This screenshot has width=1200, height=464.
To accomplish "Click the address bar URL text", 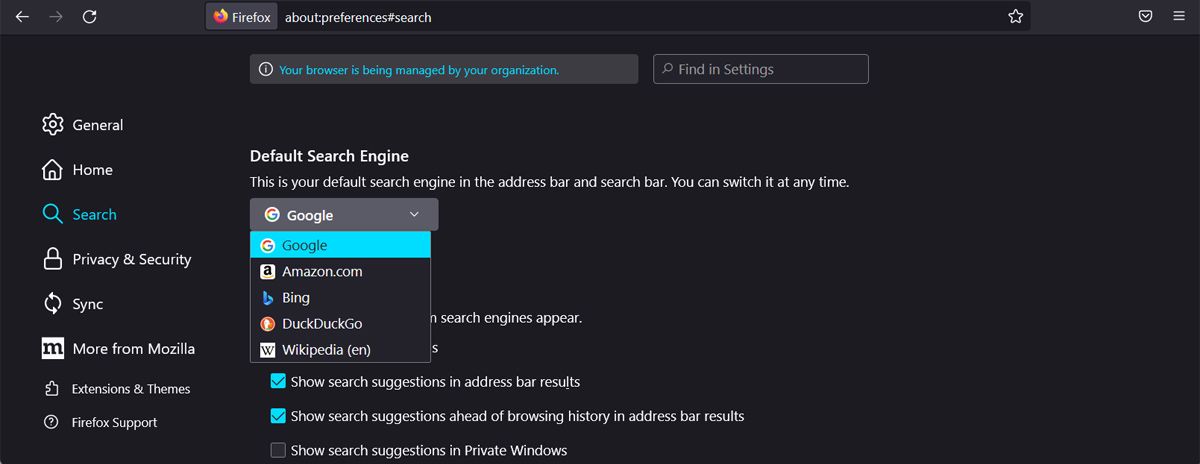I will click(358, 17).
